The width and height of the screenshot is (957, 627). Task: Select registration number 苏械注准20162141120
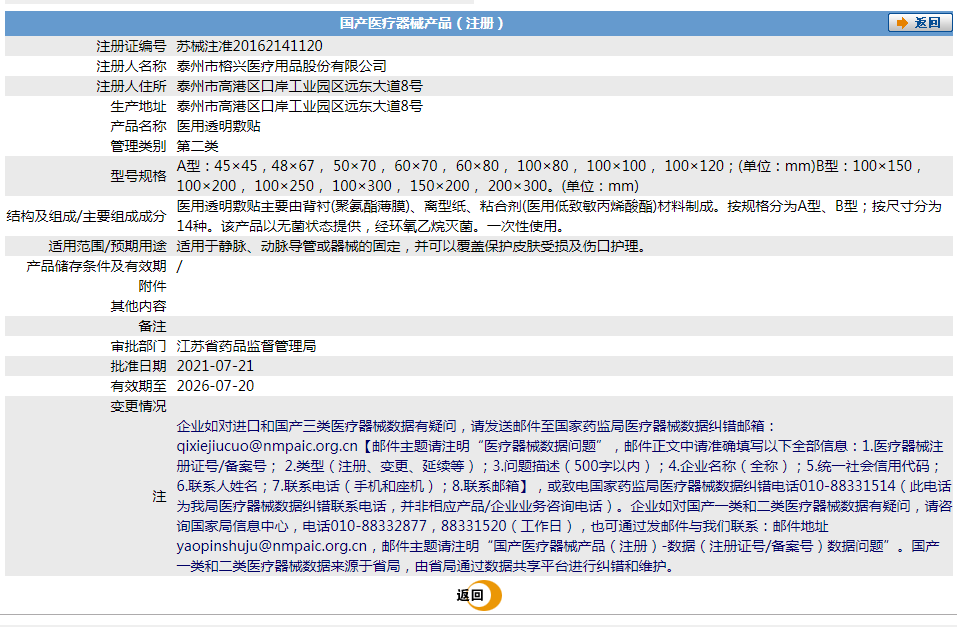point(249,46)
